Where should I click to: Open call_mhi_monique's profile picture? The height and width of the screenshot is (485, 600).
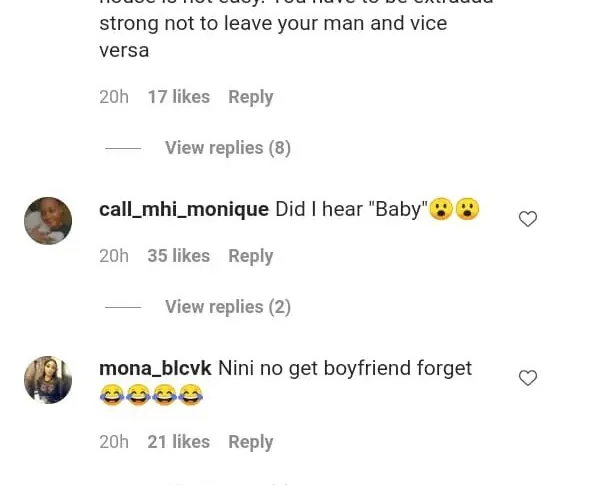(48, 221)
